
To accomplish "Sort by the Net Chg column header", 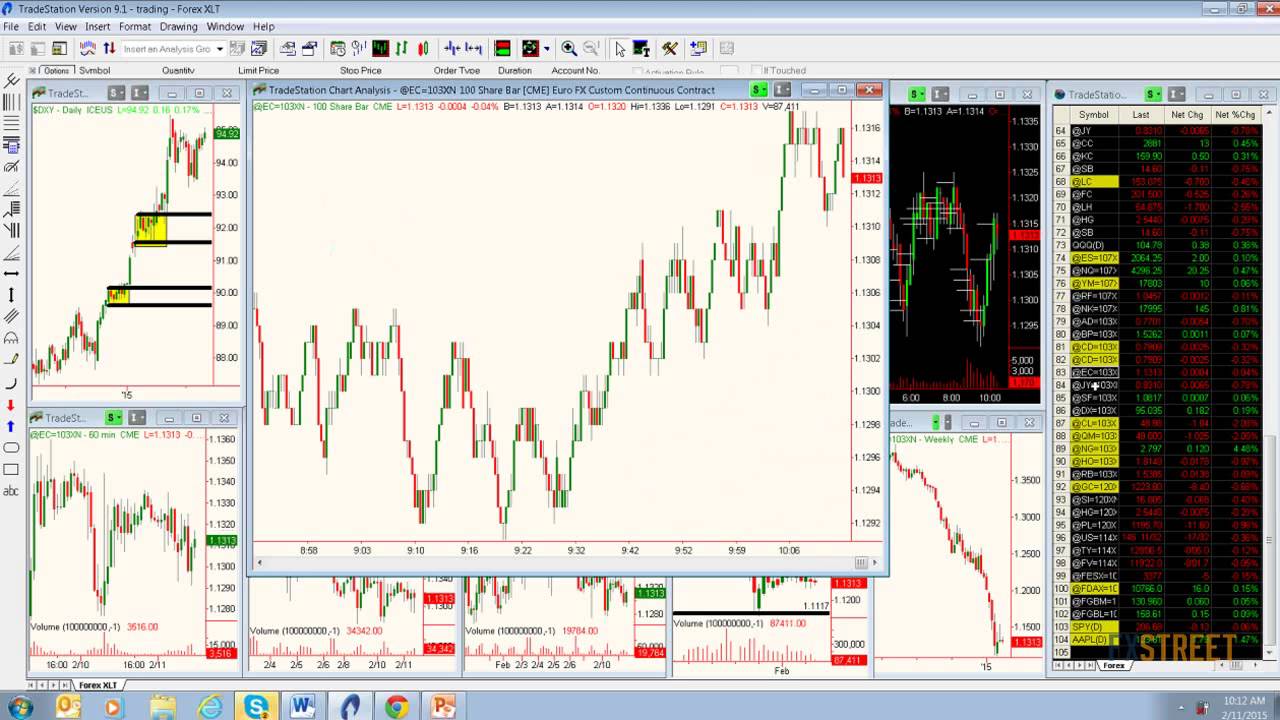I will (1187, 115).
